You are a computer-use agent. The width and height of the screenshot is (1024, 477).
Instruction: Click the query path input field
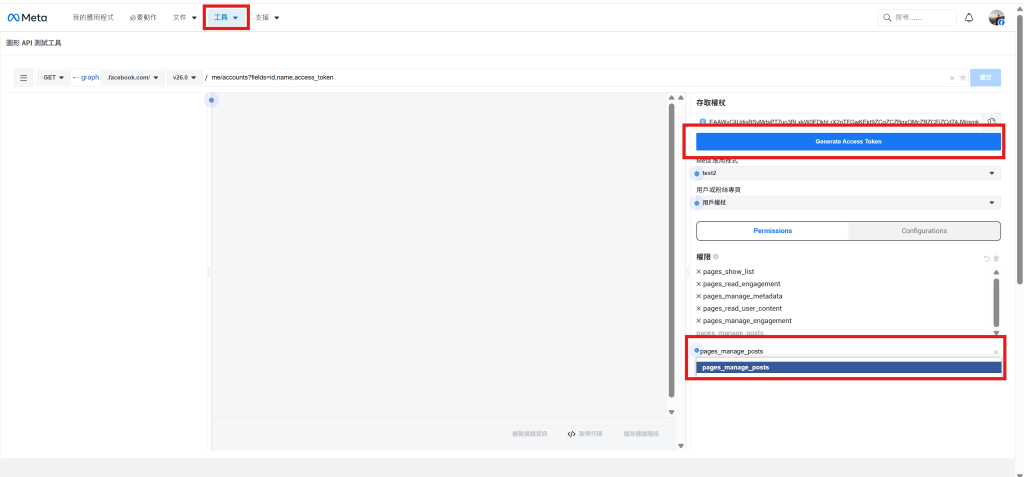point(578,77)
